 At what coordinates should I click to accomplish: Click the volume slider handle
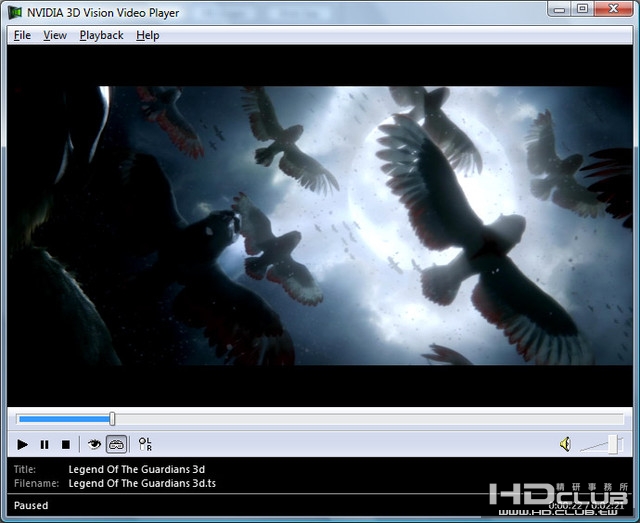[x=613, y=444]
